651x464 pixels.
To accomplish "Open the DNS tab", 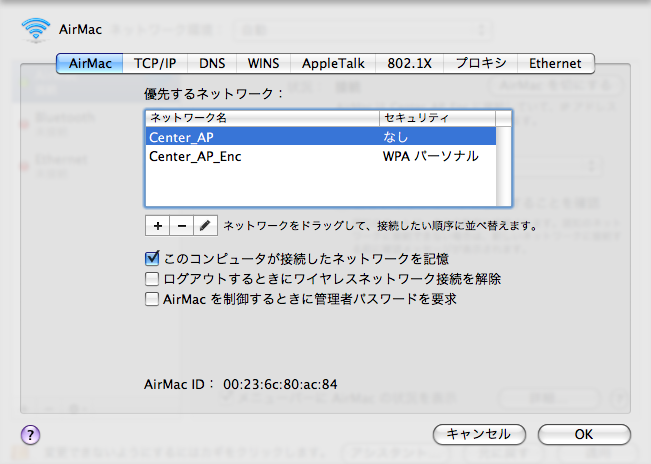I will (x=212, y=63).
